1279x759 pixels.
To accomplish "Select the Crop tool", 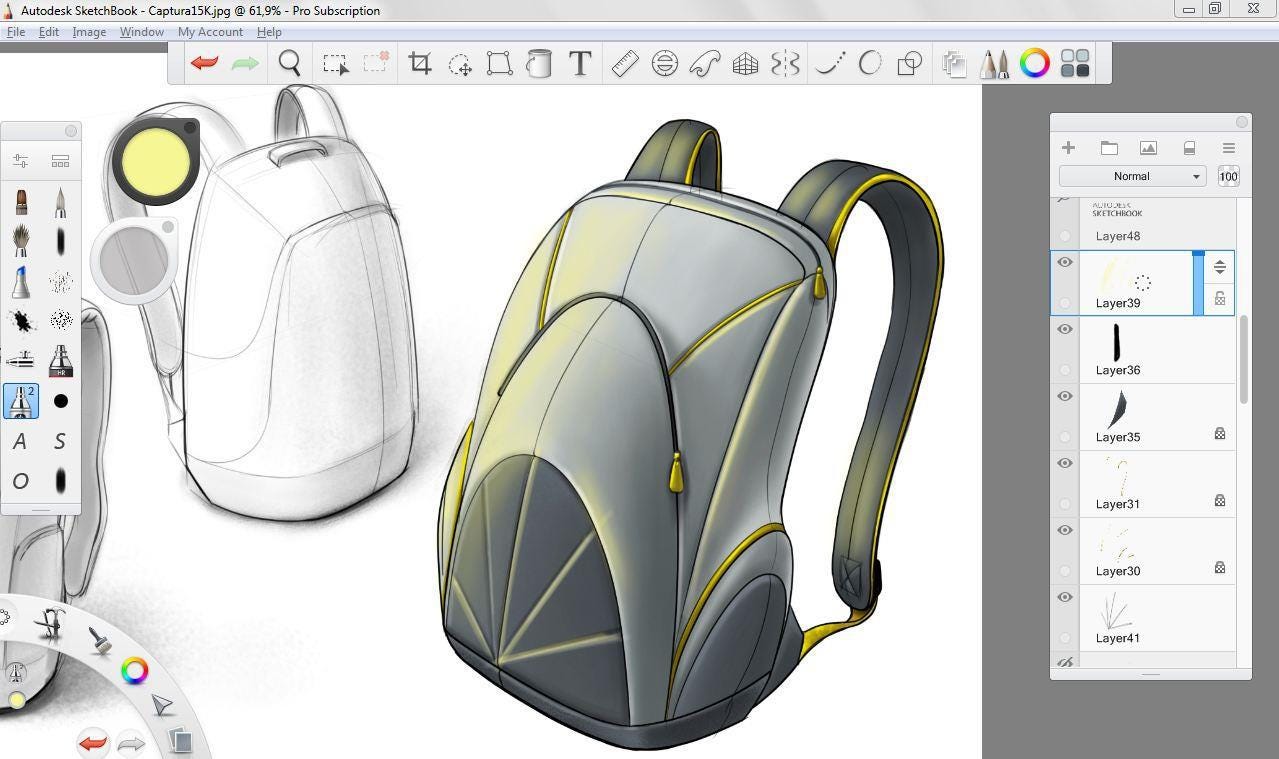I will click(420, 64).
